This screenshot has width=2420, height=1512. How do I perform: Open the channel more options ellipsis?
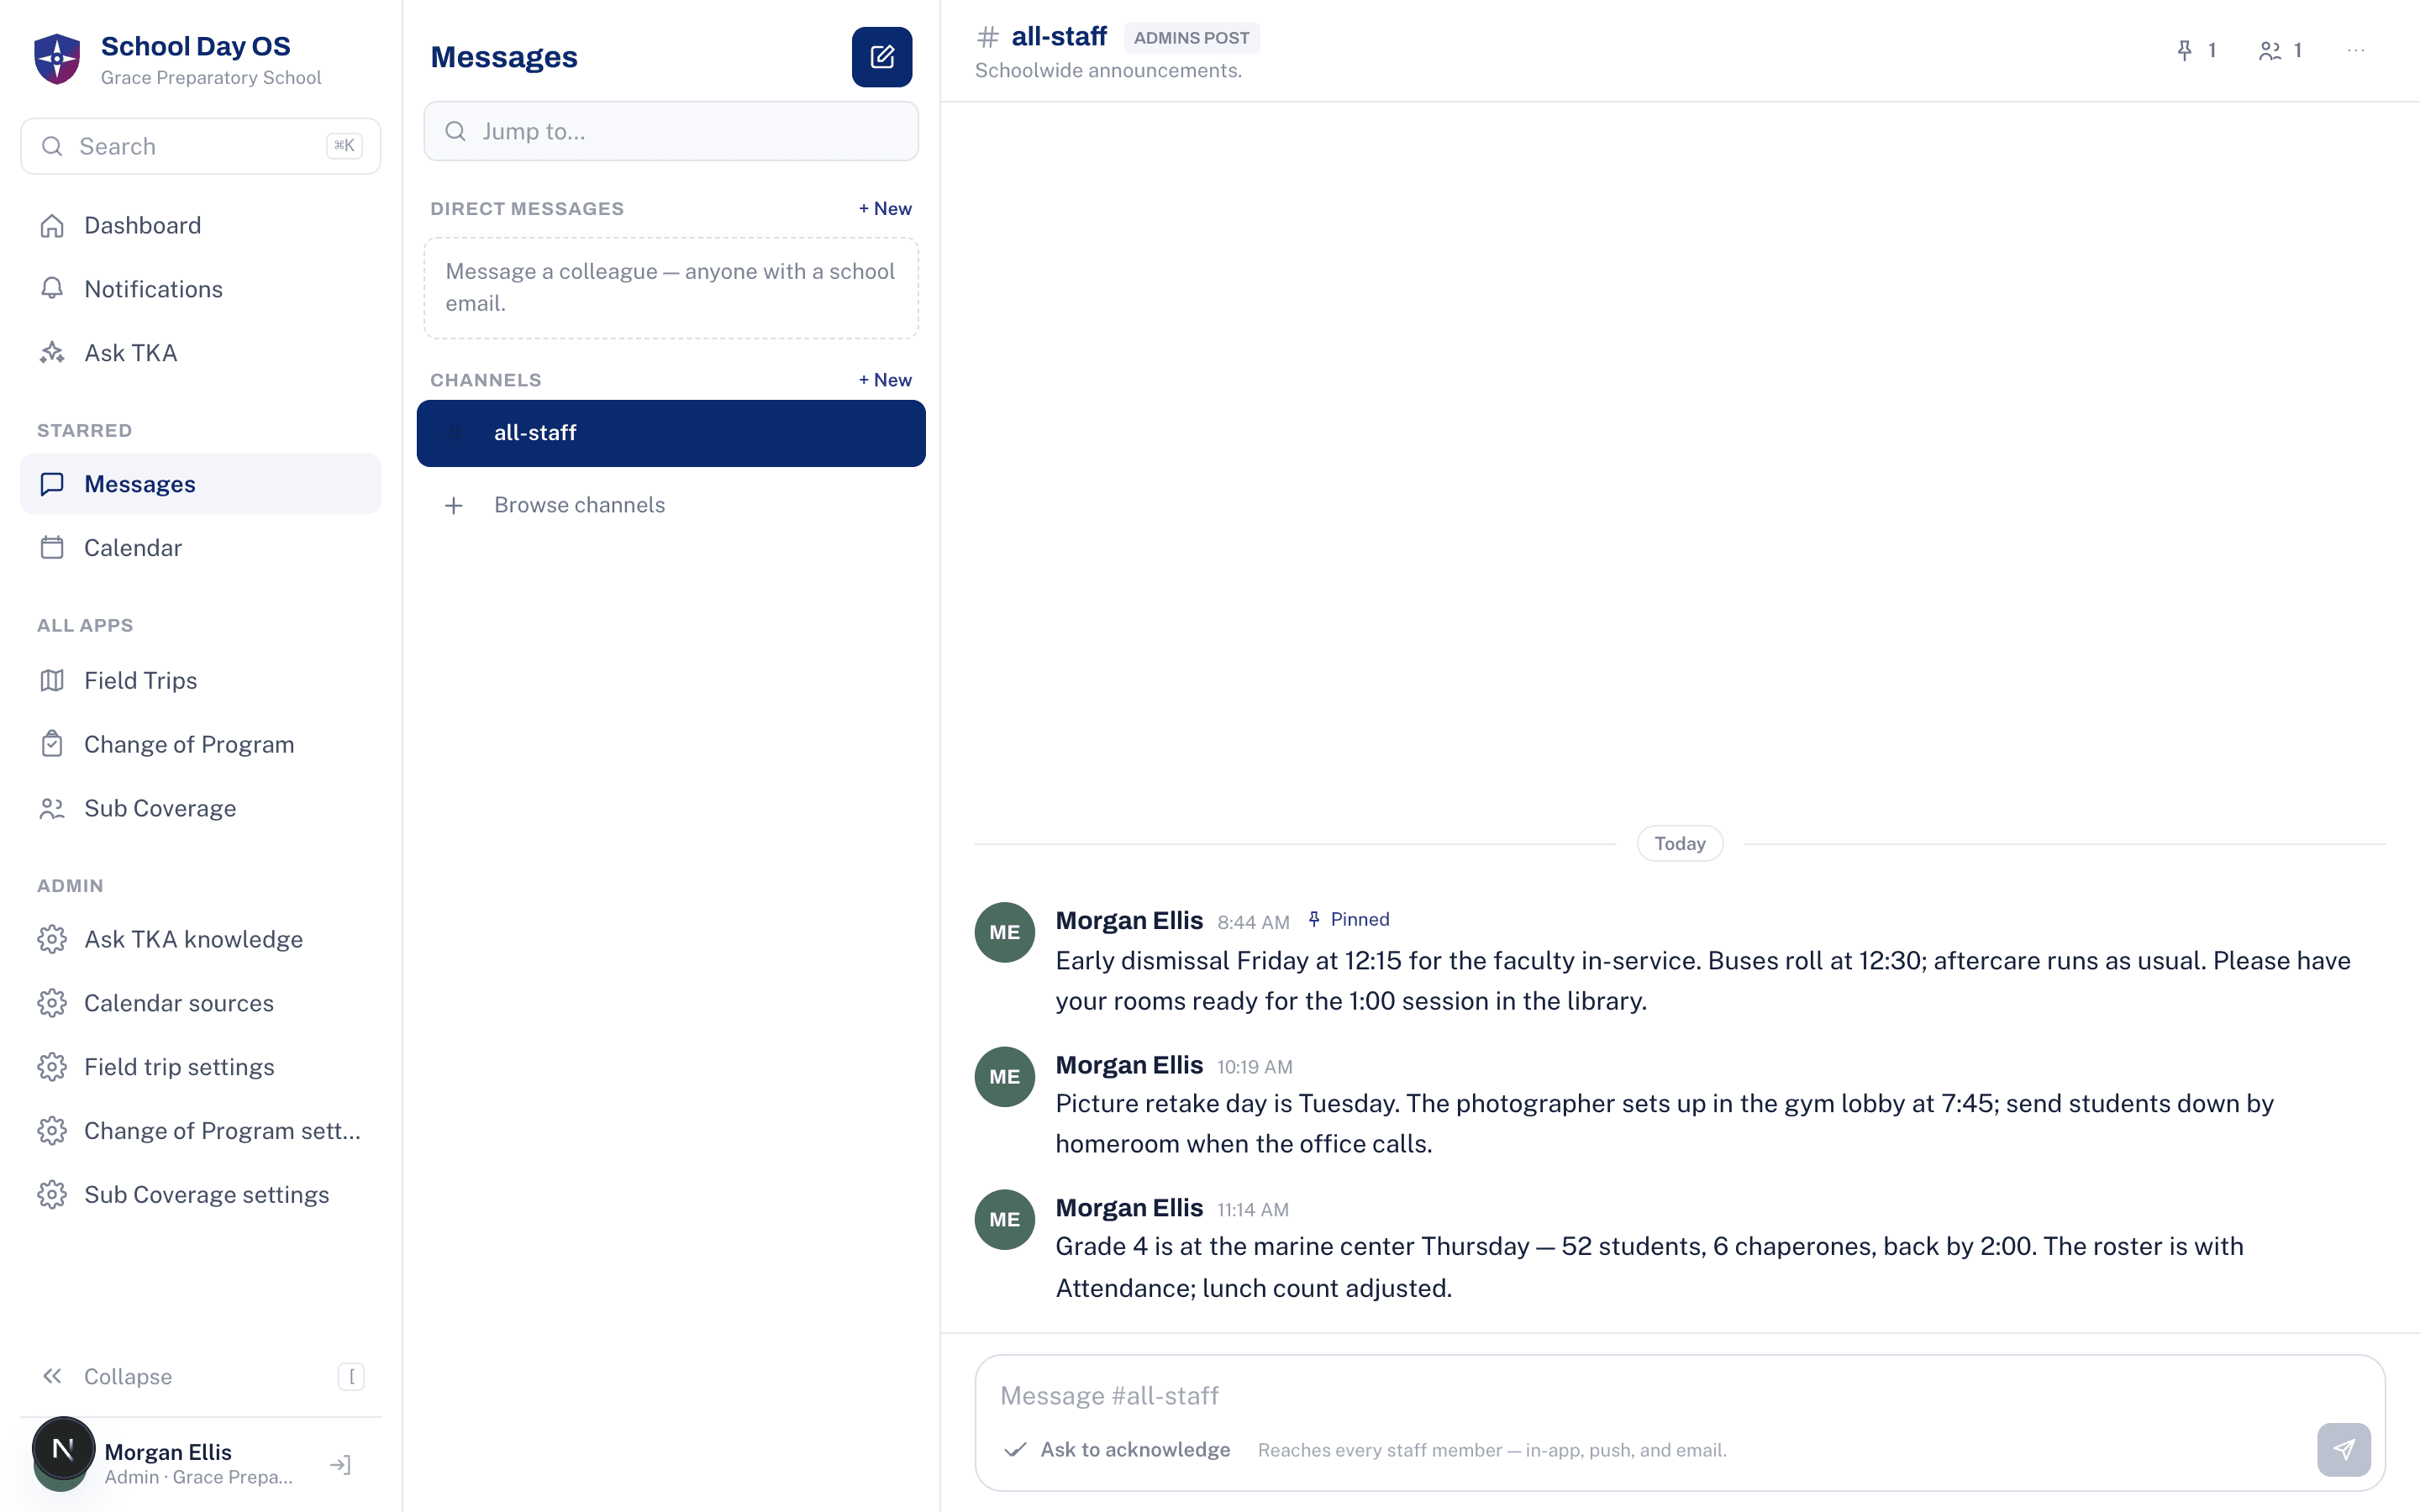point(2356,50)
